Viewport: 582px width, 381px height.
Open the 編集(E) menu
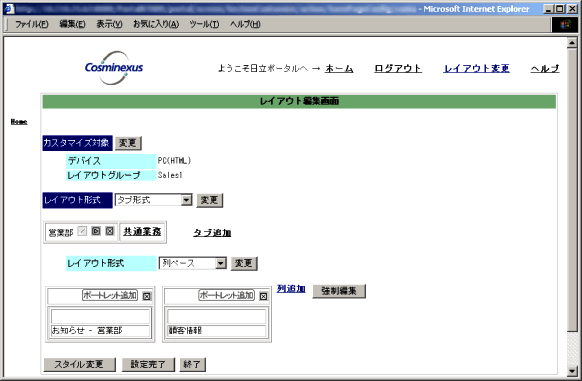click(72, 24)
